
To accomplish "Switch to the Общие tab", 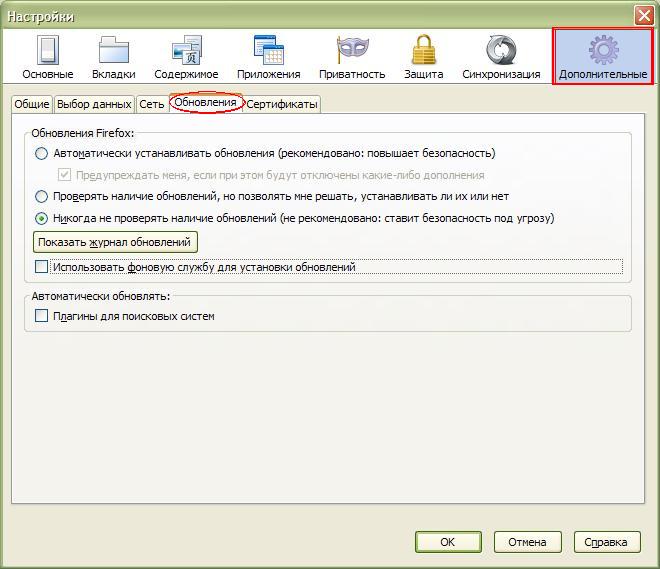I will click(x=32, y=104).
